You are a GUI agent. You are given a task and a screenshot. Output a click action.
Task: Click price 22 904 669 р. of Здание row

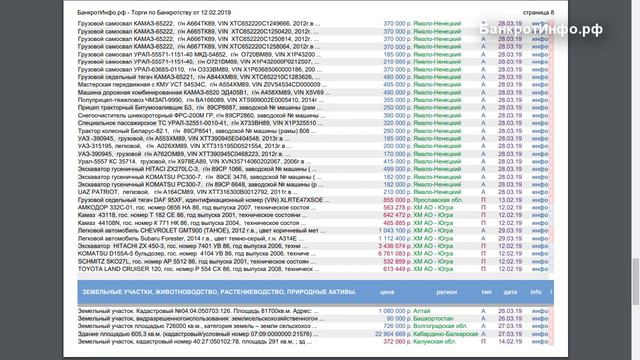point(393,334)
